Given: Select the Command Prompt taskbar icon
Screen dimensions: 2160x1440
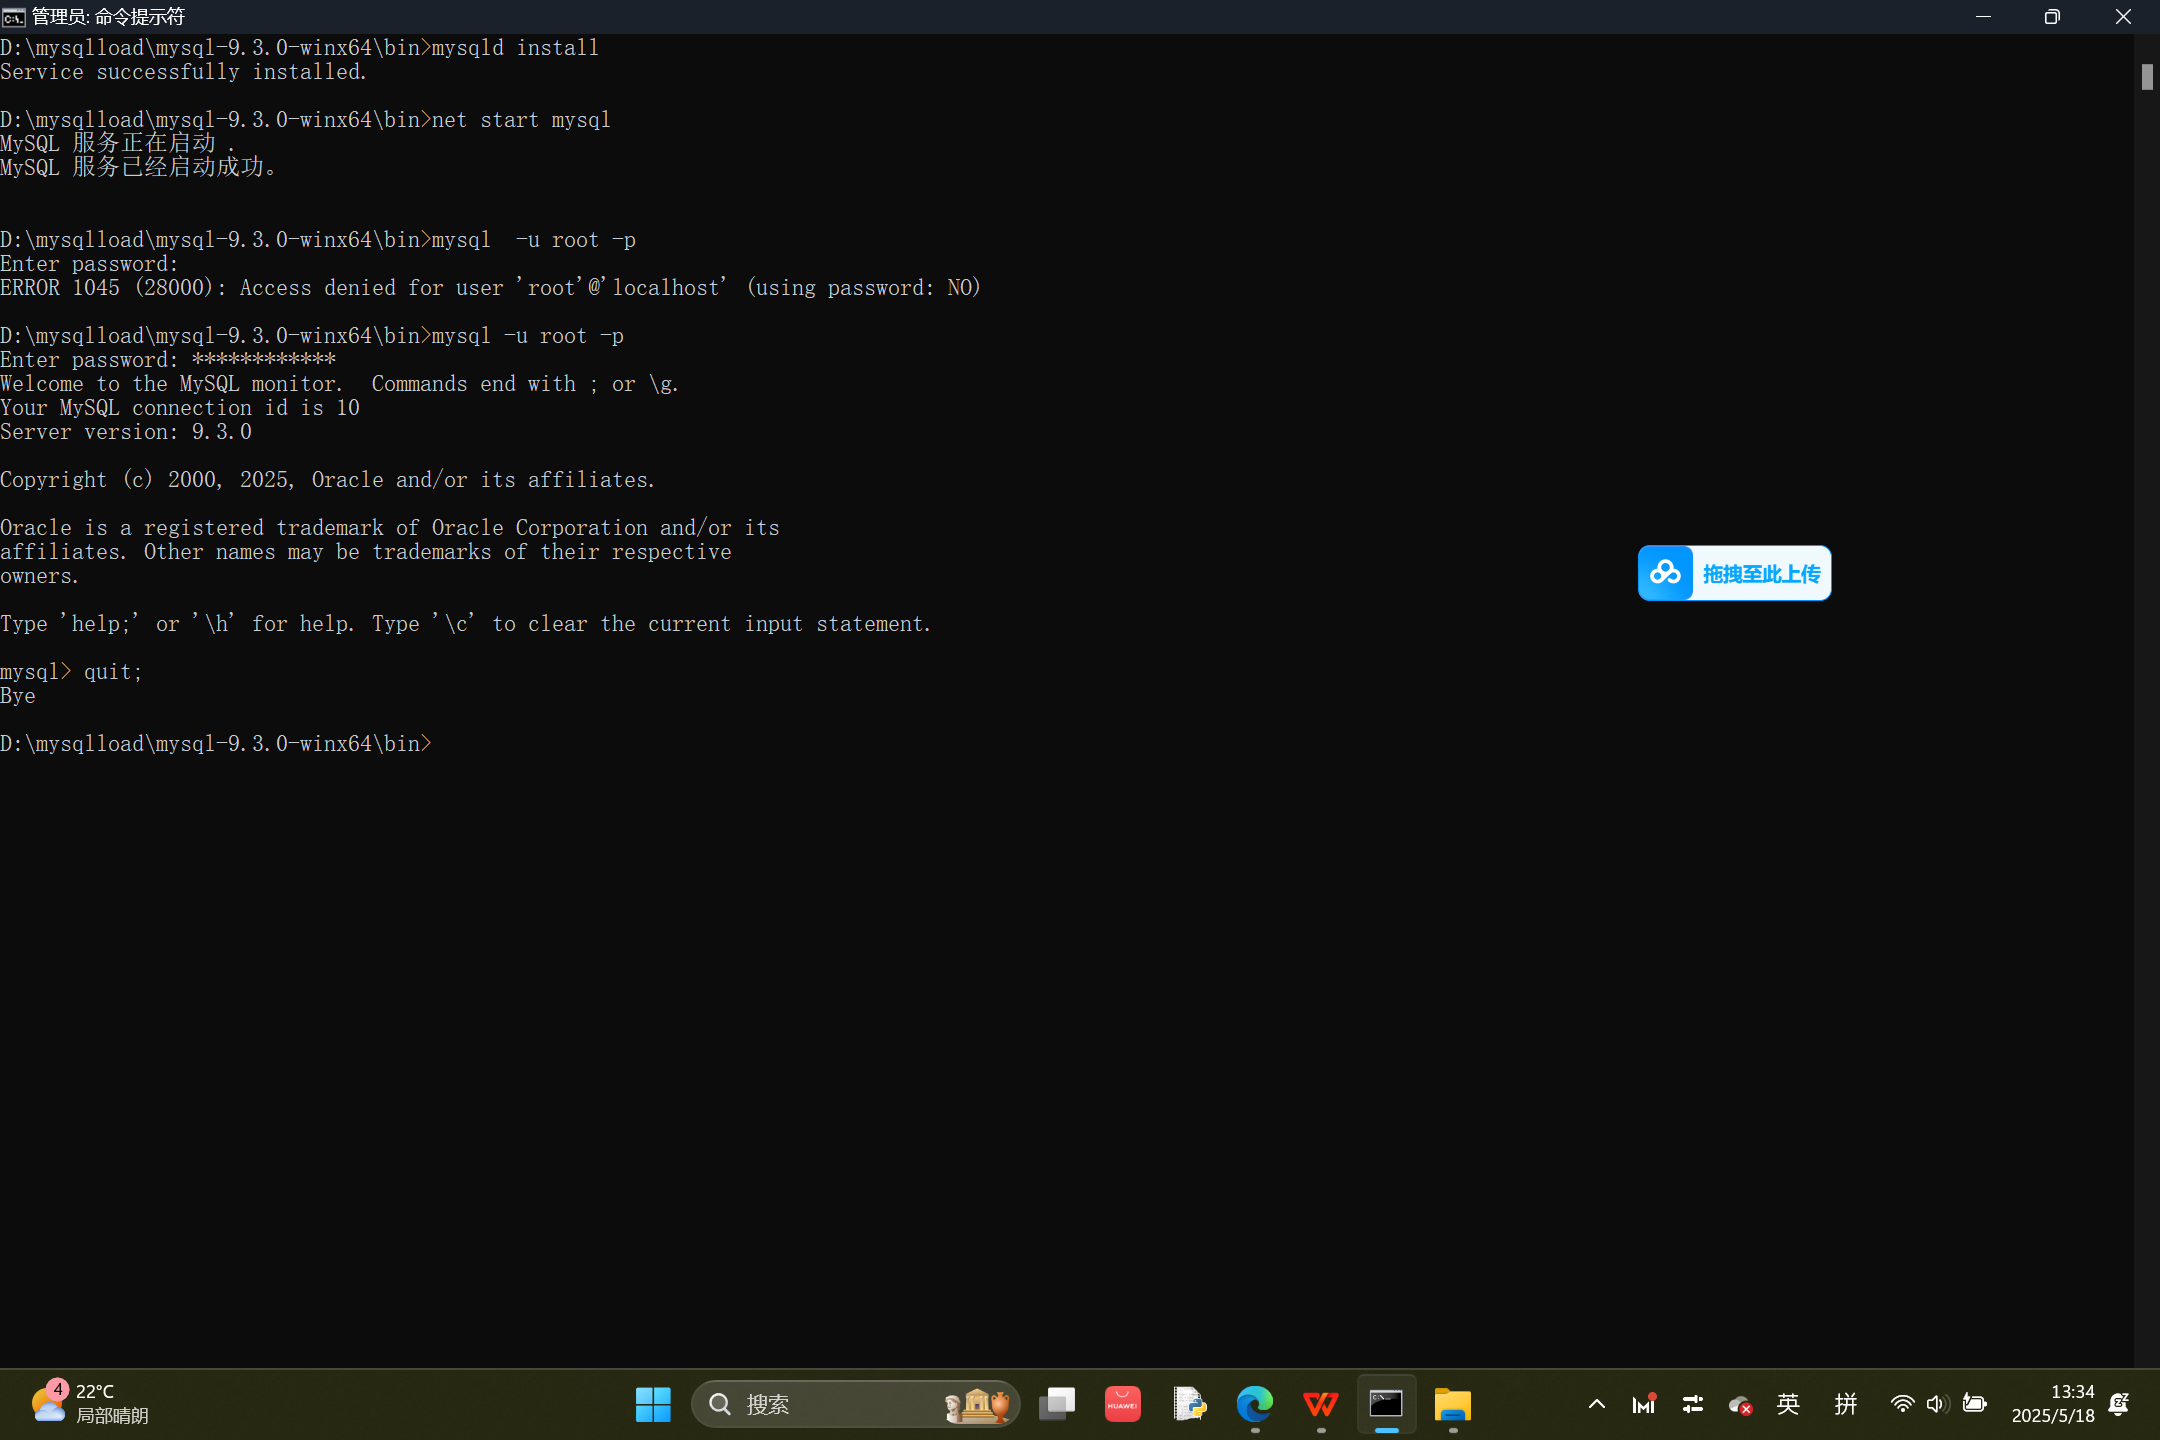Looking at the screenshot, I should click(x=1386, y=1404).
